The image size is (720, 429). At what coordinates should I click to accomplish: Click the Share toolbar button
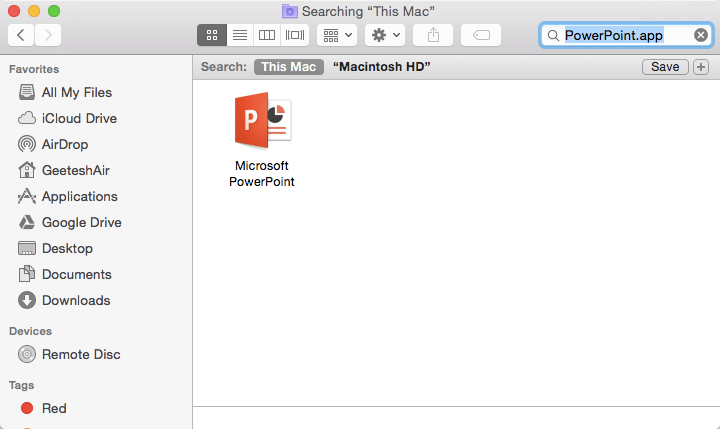click(x=433, y=35)
